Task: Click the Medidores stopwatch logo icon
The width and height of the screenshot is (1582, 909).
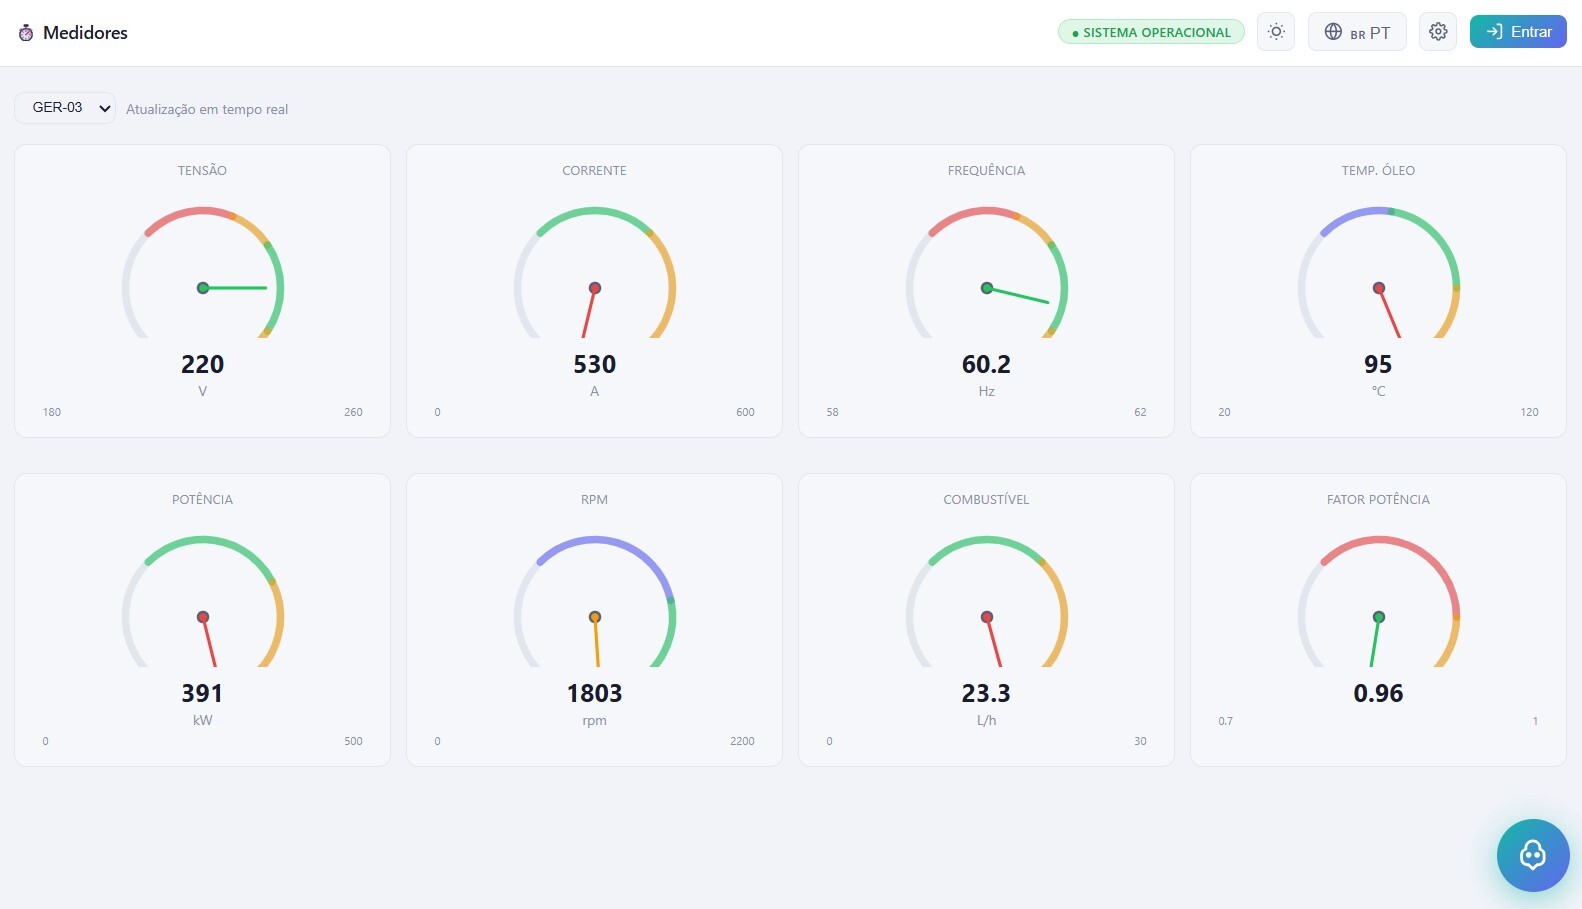Action: 26,33
